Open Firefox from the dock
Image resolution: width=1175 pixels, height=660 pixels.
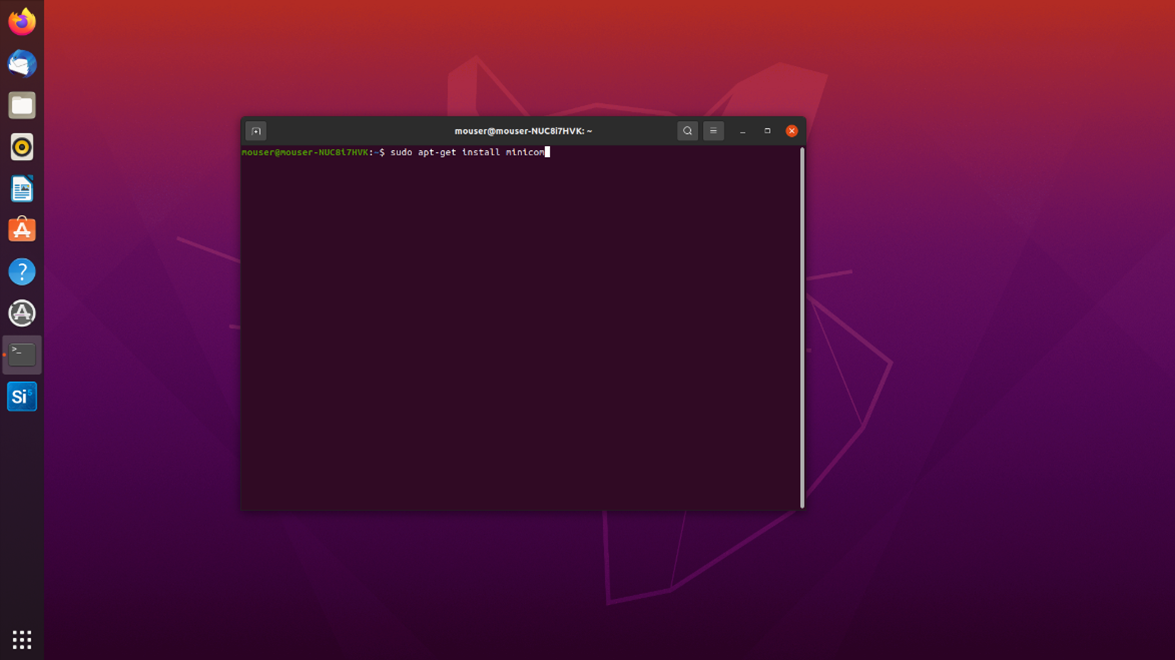click(x=22, y=22)
